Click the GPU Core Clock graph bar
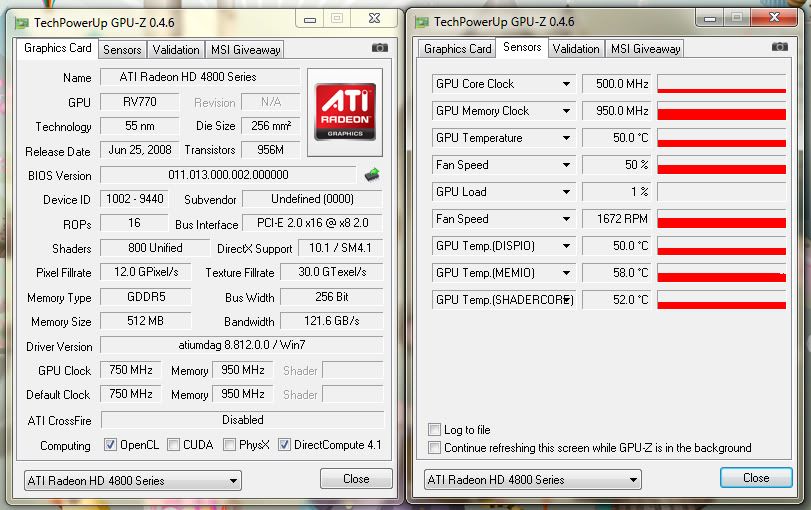Viewport: 811px width, 510px height. [x=722, y=84]
